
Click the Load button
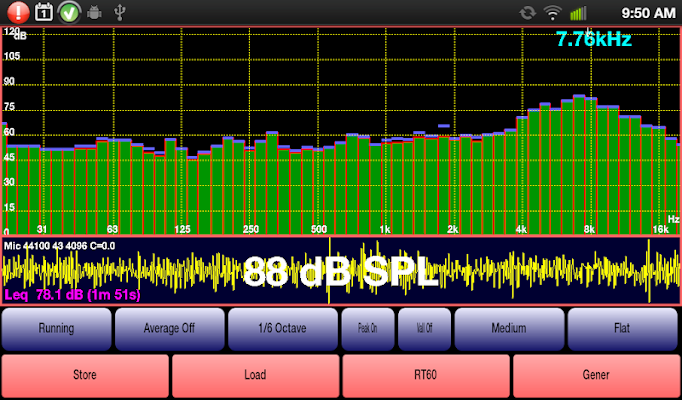point(255,376)
